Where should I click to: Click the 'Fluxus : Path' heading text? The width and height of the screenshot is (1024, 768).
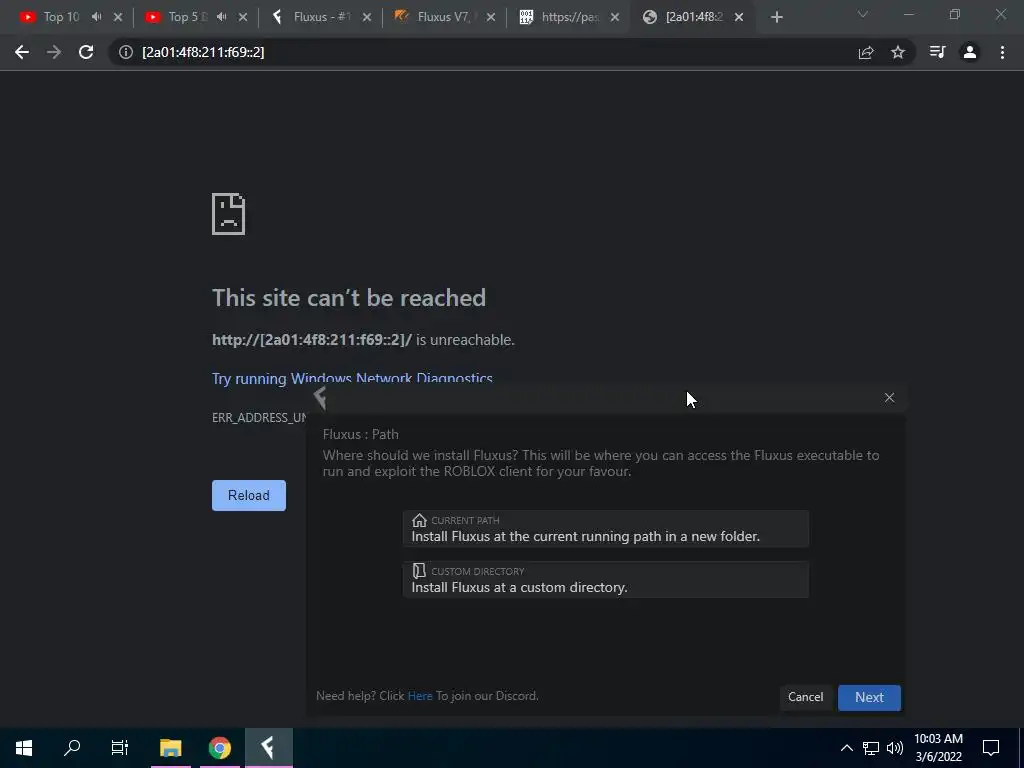tap(360, 434)
